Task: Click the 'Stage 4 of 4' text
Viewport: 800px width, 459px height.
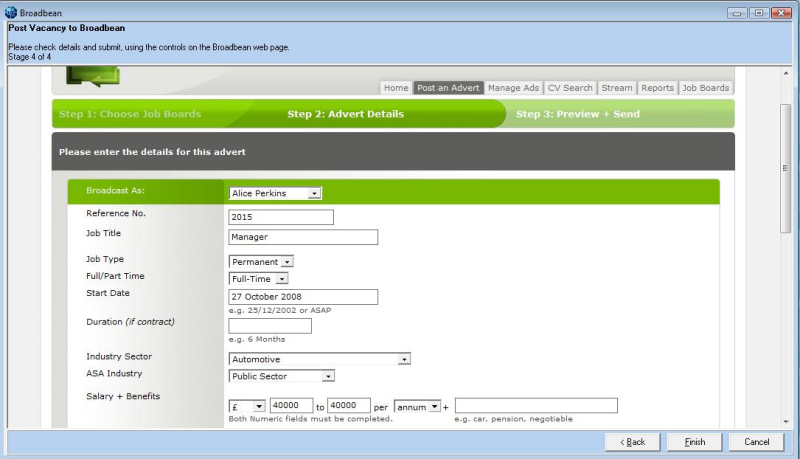Action: coord(30,57)
